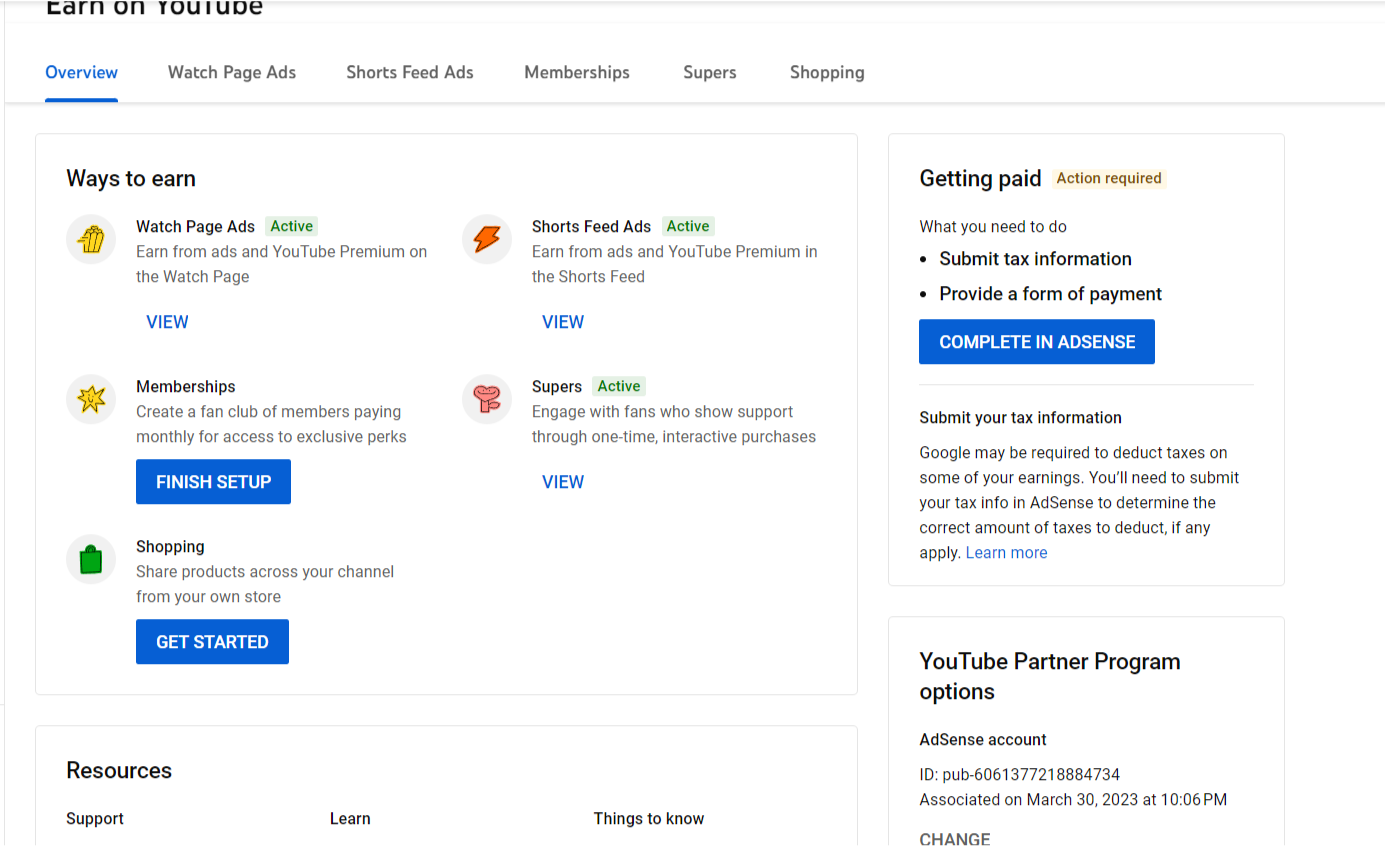
Task: Open the Supers tab
Action: click(710, 72)
